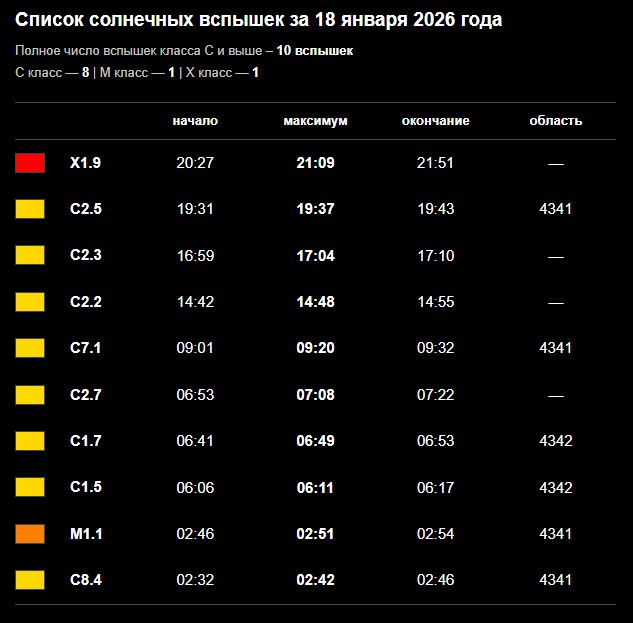
Task: Click region 4342 in the C1.5 row
Action: [555, 488]
